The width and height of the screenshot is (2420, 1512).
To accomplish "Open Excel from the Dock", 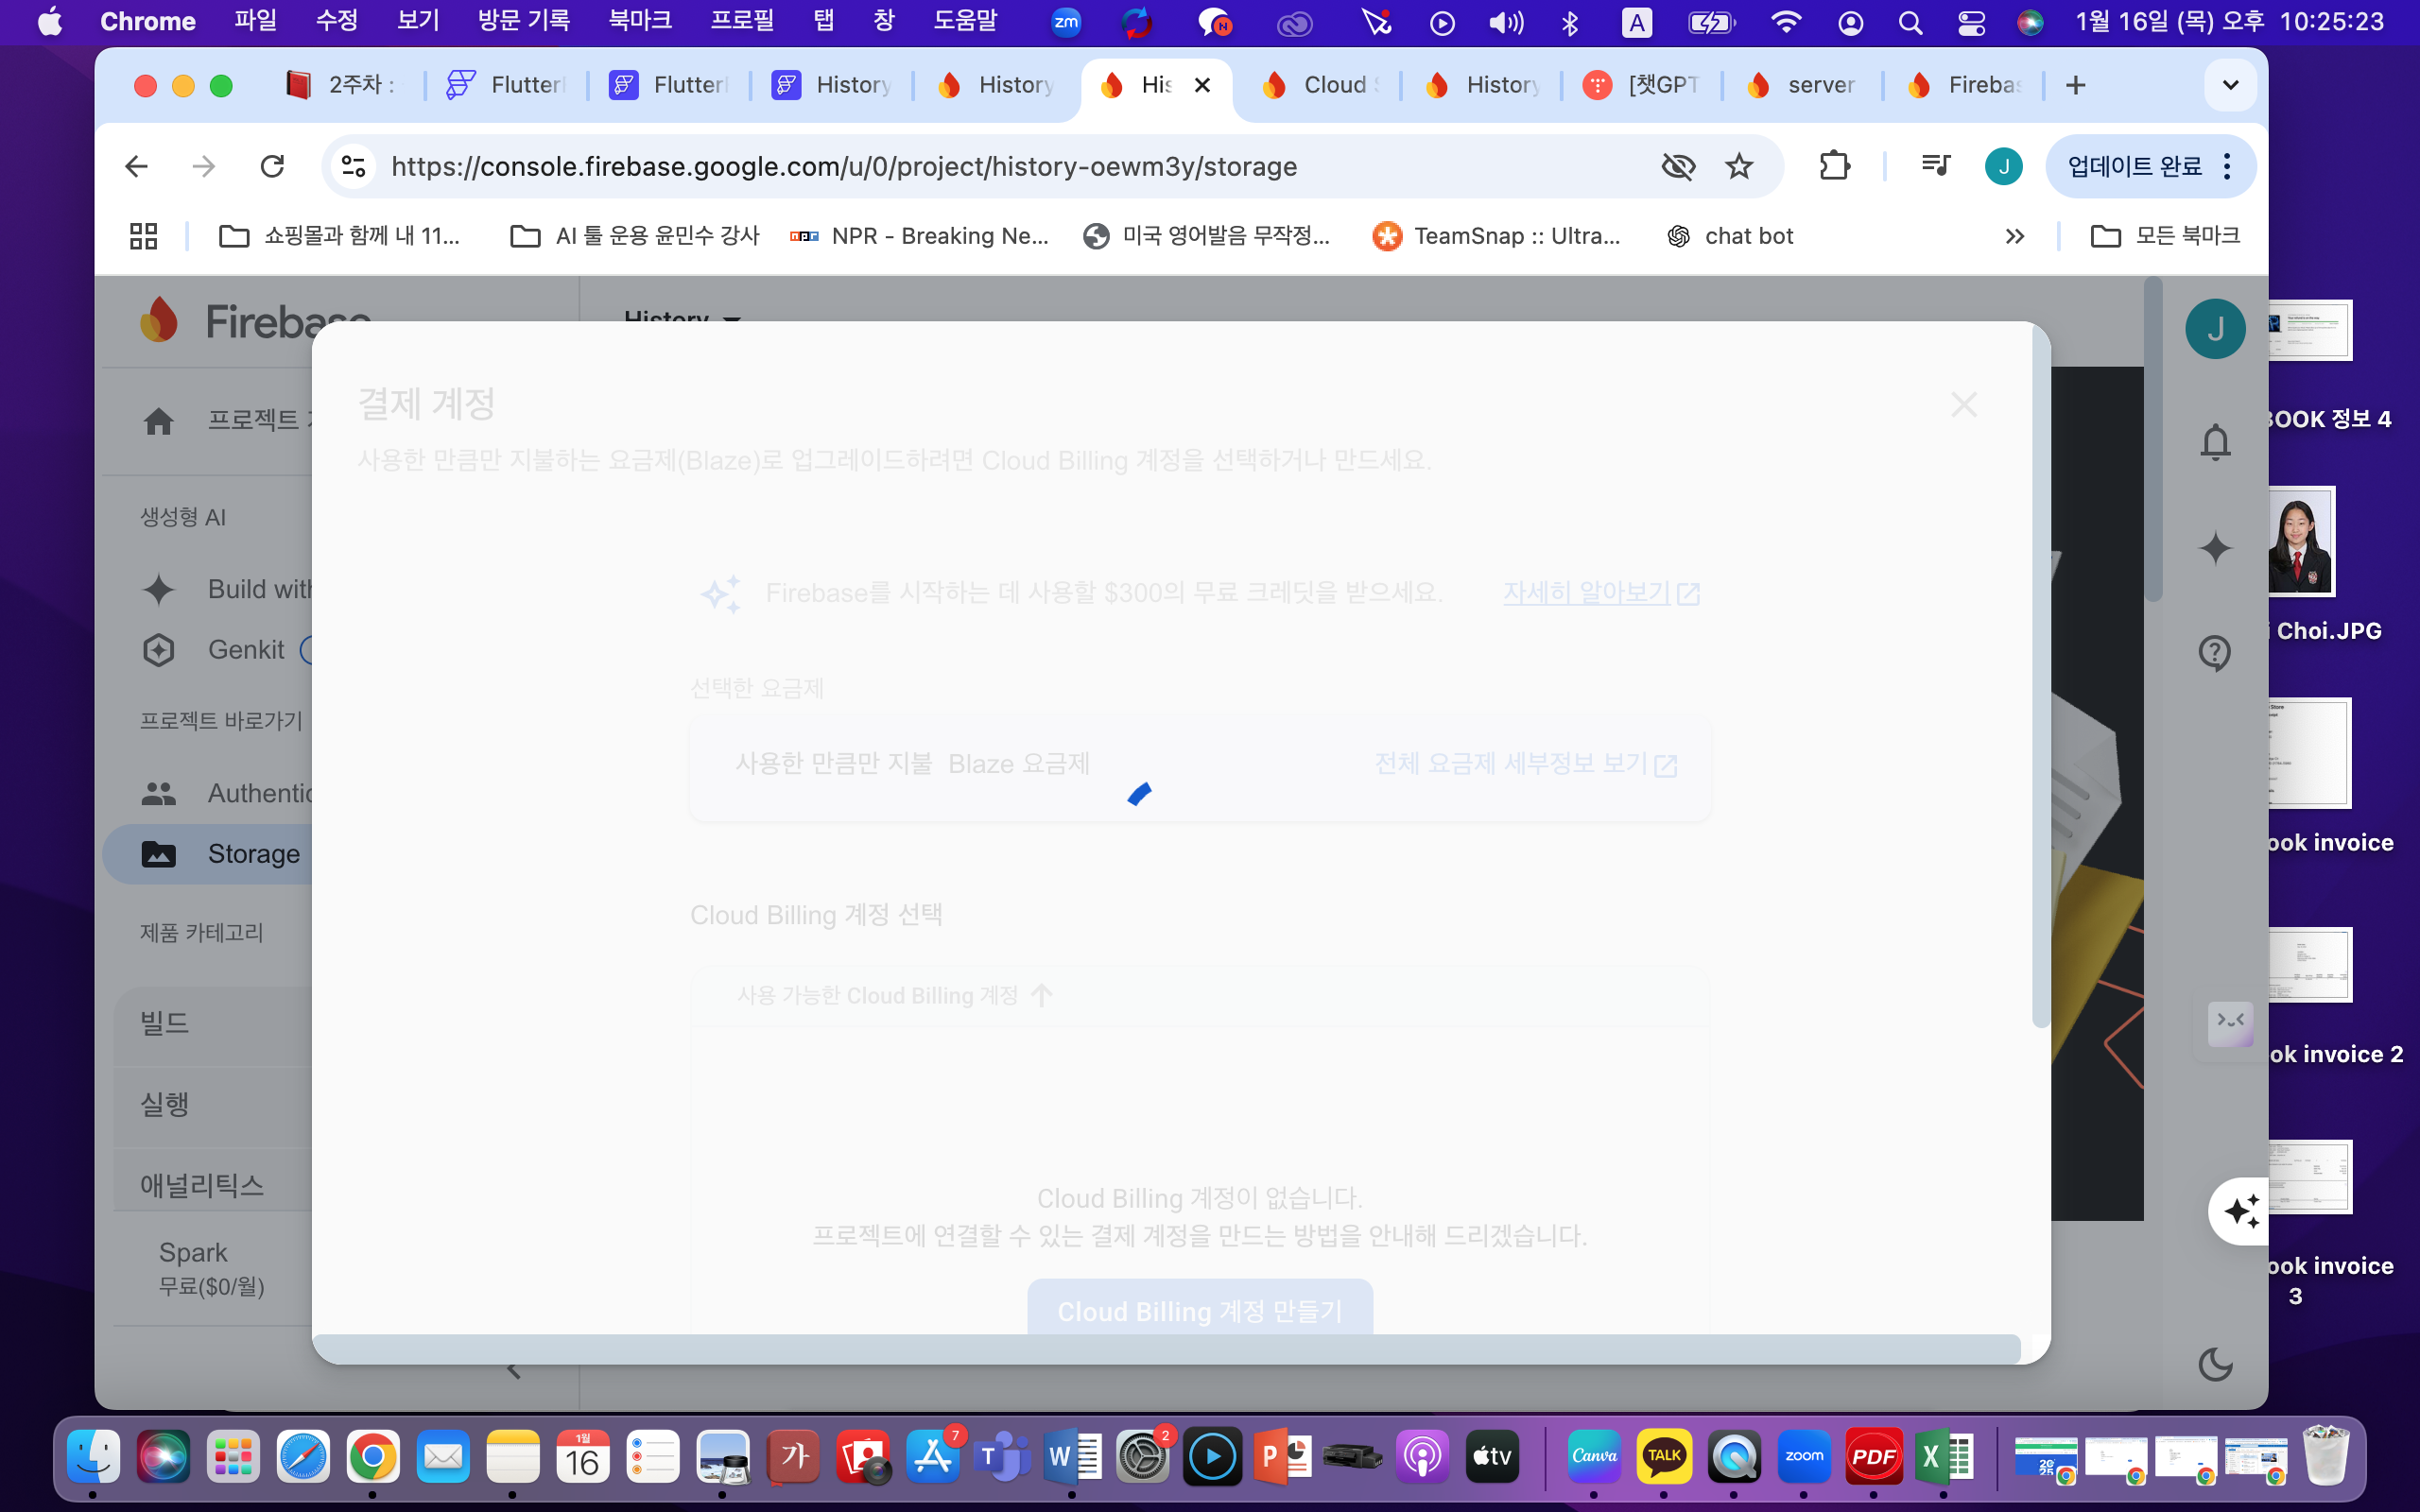I will click(1943, 1457).
